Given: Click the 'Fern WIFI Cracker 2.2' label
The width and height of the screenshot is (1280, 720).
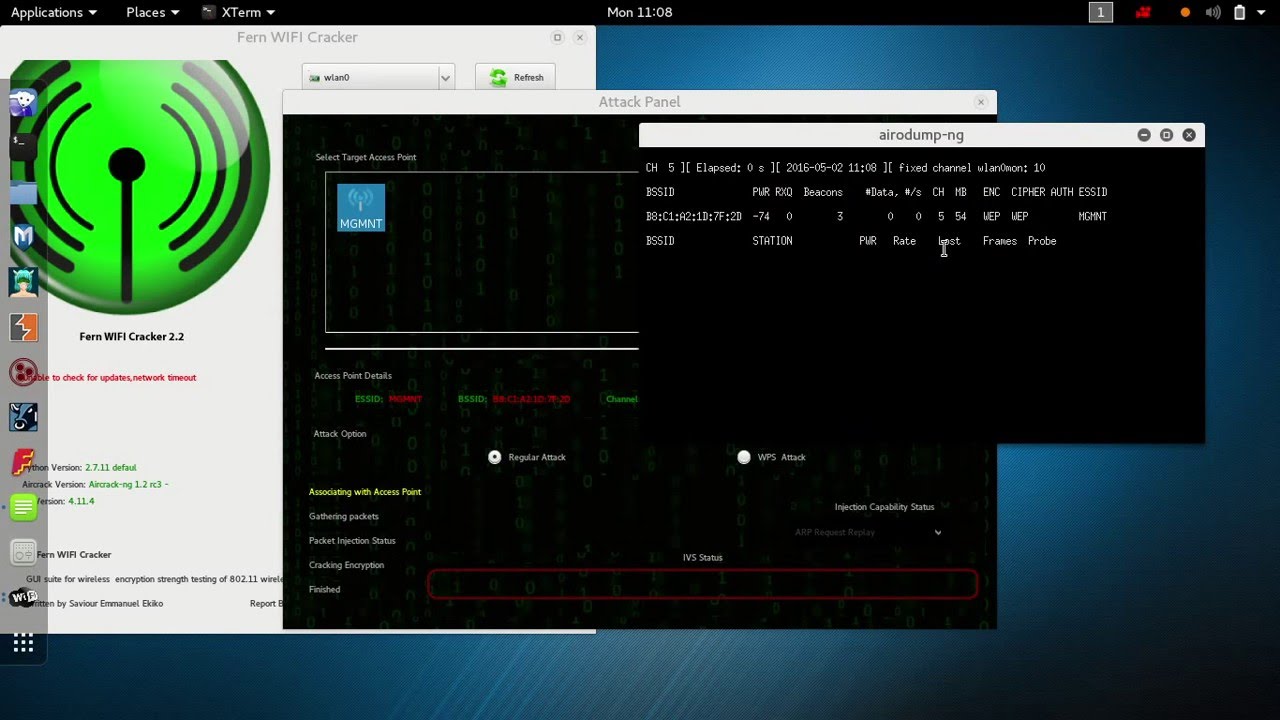Looking at the screenshot, I should (132, 337).
